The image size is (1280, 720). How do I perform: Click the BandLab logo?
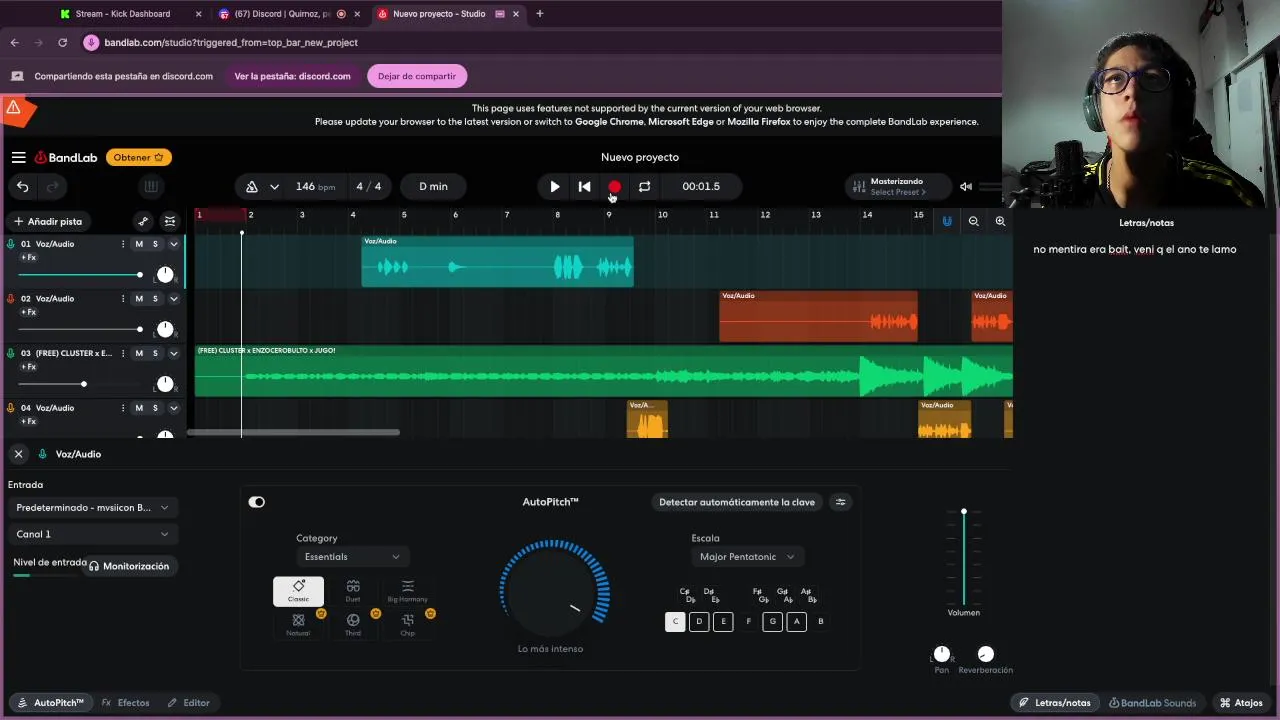coord(66,157)
